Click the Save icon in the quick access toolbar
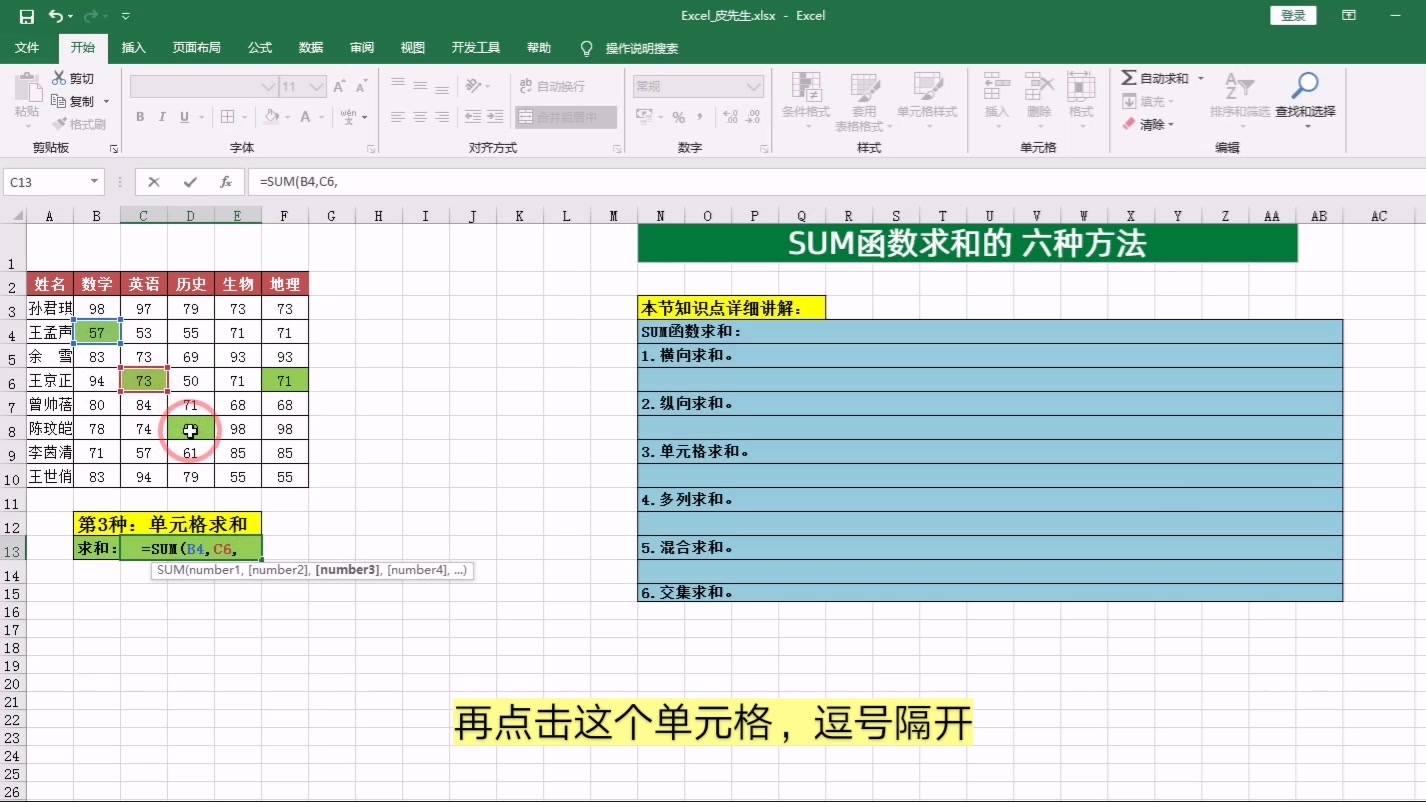1426x802 pixels. point(27,16)
